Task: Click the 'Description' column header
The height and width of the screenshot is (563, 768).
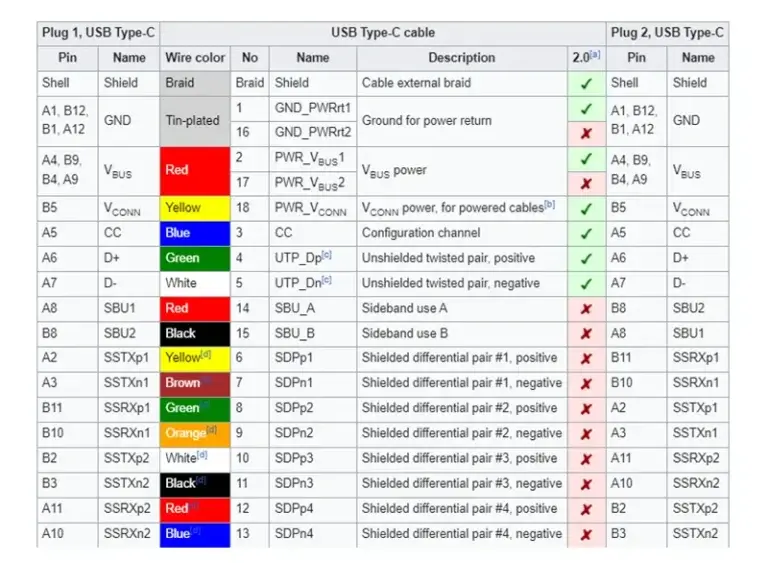Action: coord(461,58)
